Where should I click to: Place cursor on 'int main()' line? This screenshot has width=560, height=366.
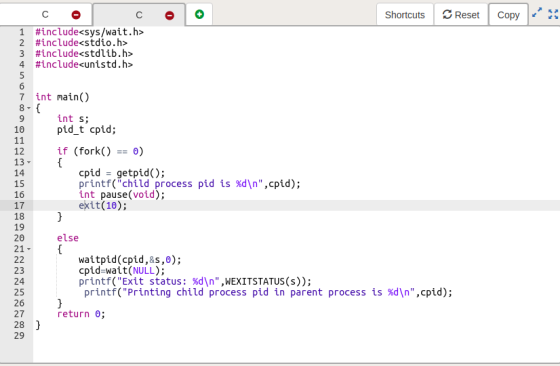[x=62, y=97]
